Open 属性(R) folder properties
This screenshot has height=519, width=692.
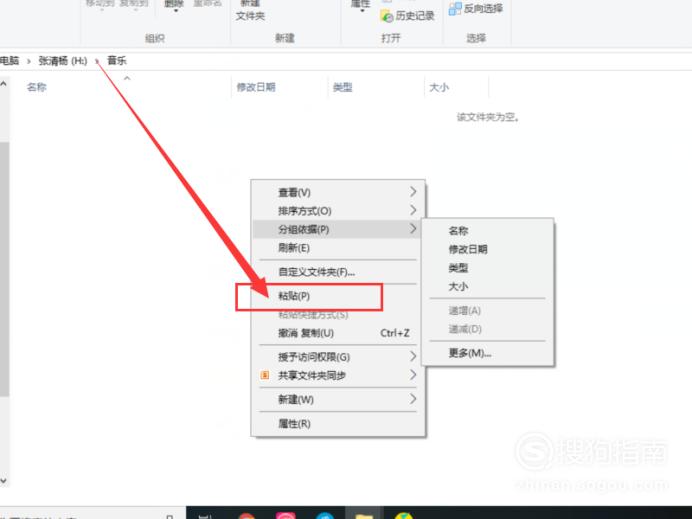click(338, 424)
